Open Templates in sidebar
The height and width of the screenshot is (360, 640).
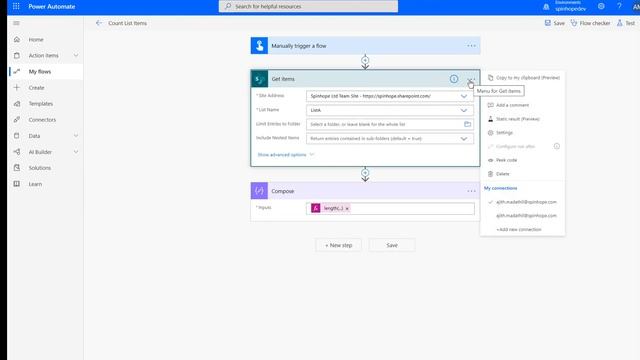click(x=41, y=104)
